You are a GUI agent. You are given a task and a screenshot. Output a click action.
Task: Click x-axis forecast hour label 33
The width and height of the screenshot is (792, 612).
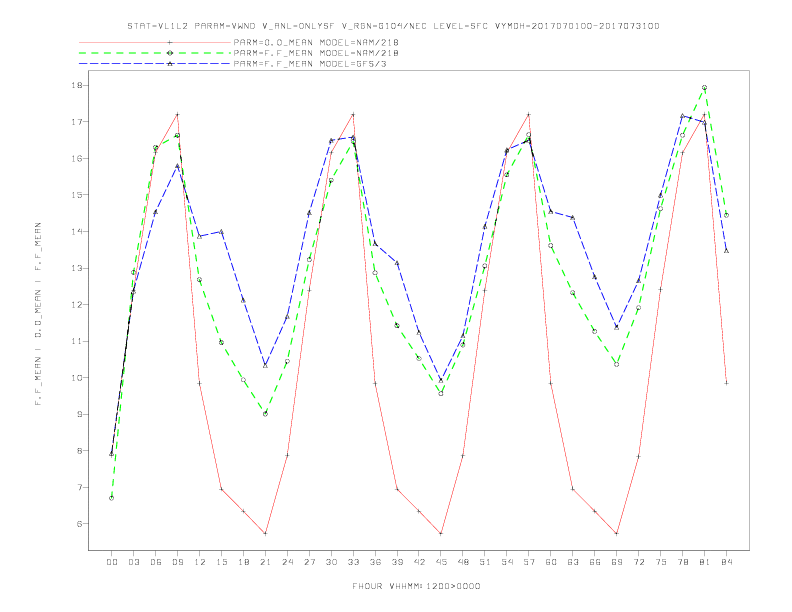tap(353, 562)
